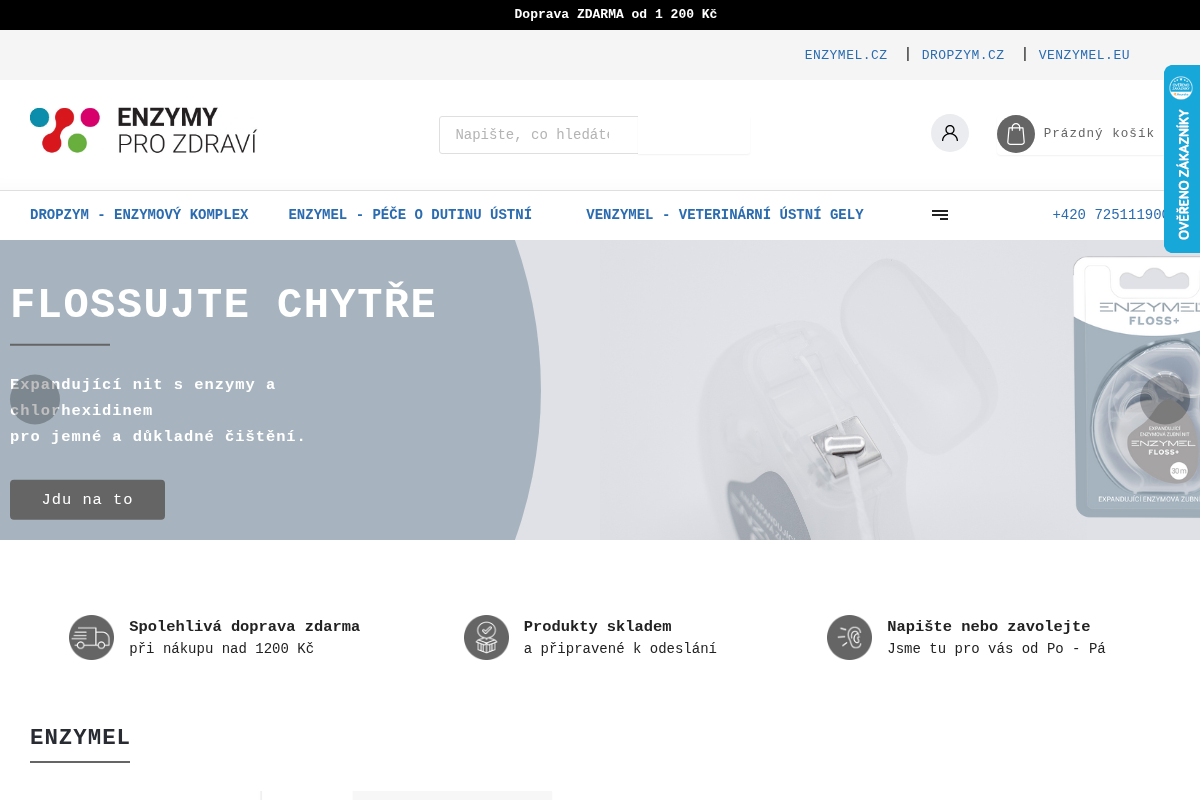The image size is (1200, 800).
Task: Click 'Spolehlivá doprava zdarma' text
Action: [244, 627]
